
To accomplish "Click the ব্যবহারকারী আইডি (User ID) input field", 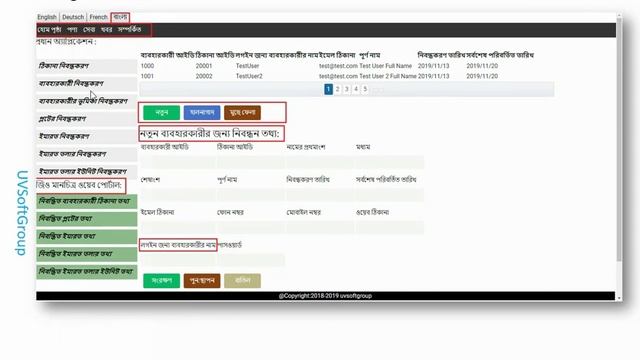I will pyautogui.click(x=178, y=162).
